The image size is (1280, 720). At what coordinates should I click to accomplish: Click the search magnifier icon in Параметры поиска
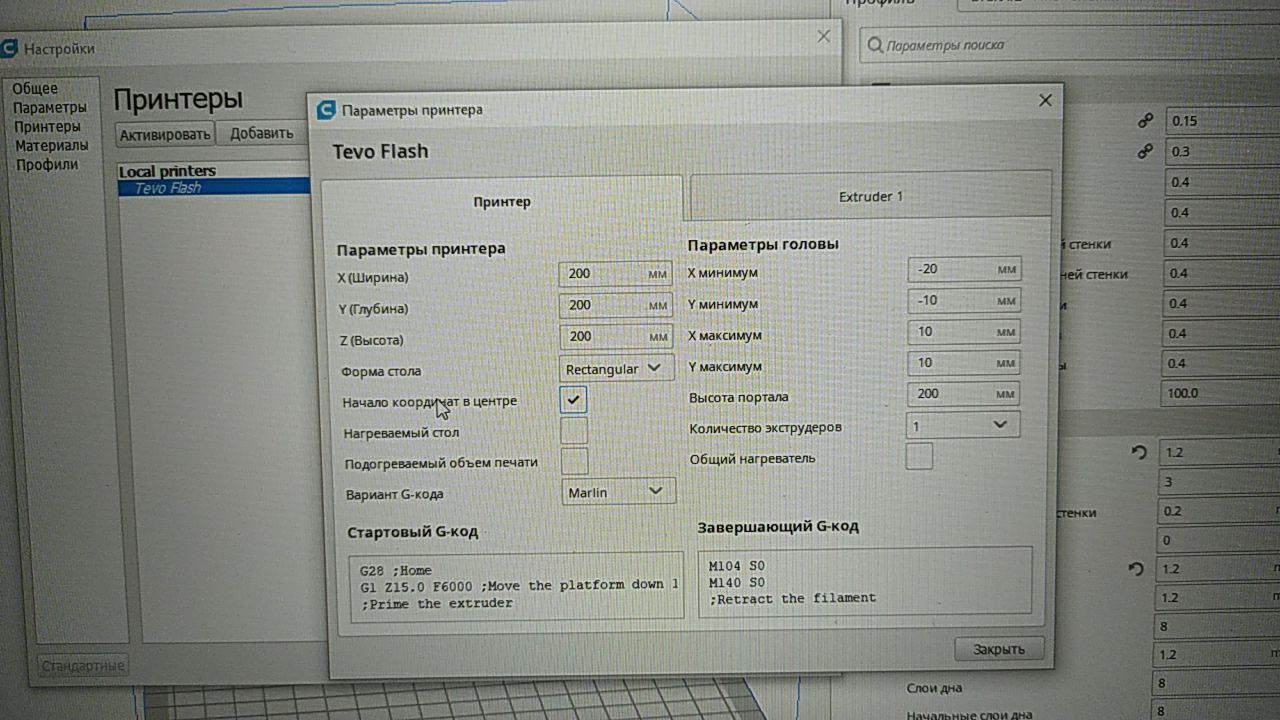[x=875, y=45]
